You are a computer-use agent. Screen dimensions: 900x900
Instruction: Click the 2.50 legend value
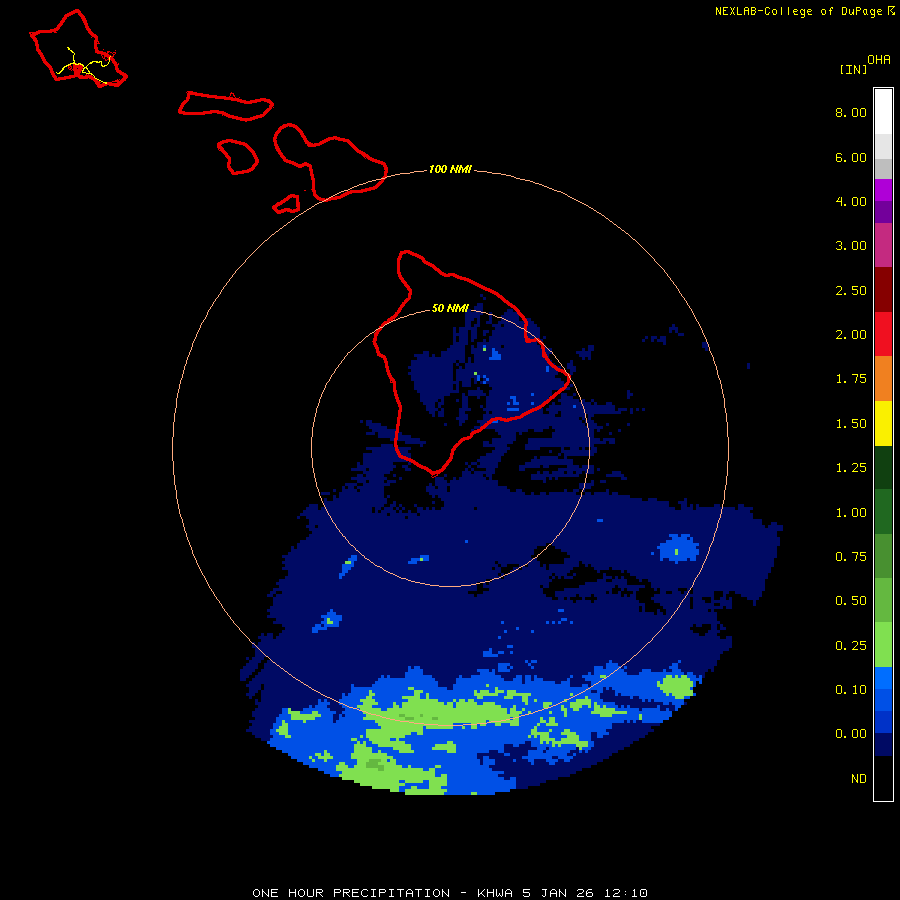[851, 290]
